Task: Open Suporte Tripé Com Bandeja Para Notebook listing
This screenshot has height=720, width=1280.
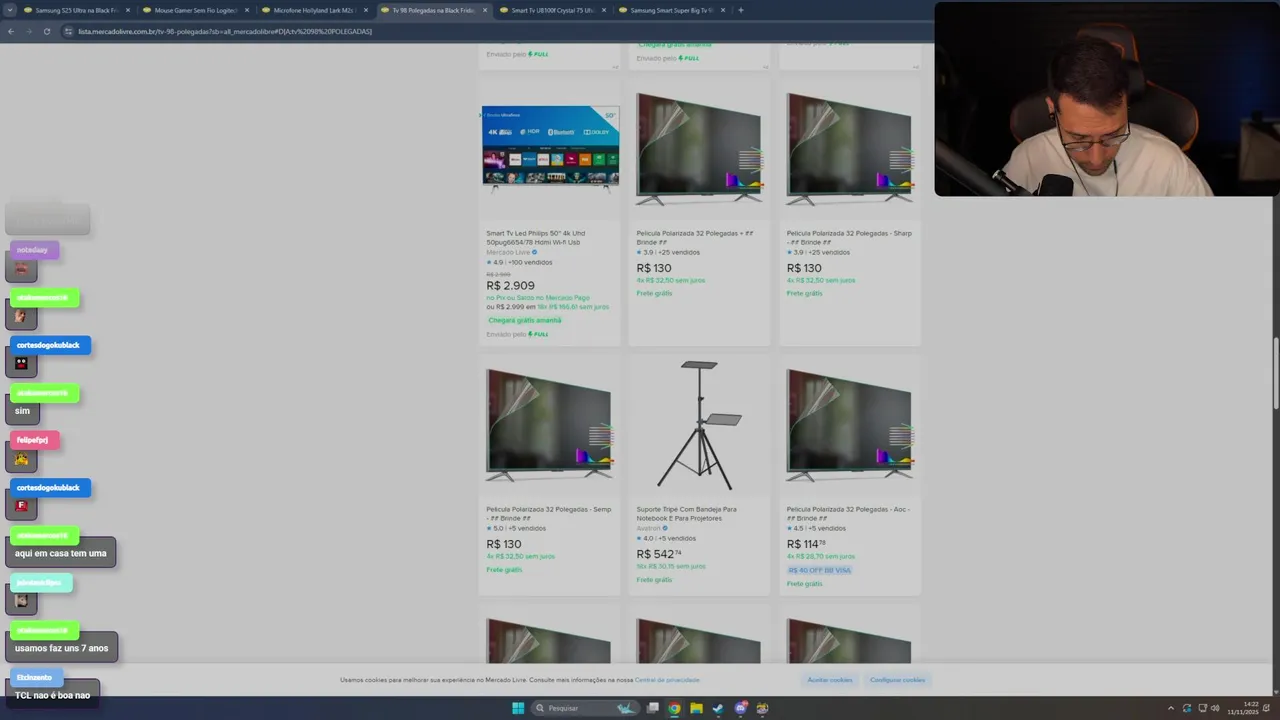Action: [686, 513]
